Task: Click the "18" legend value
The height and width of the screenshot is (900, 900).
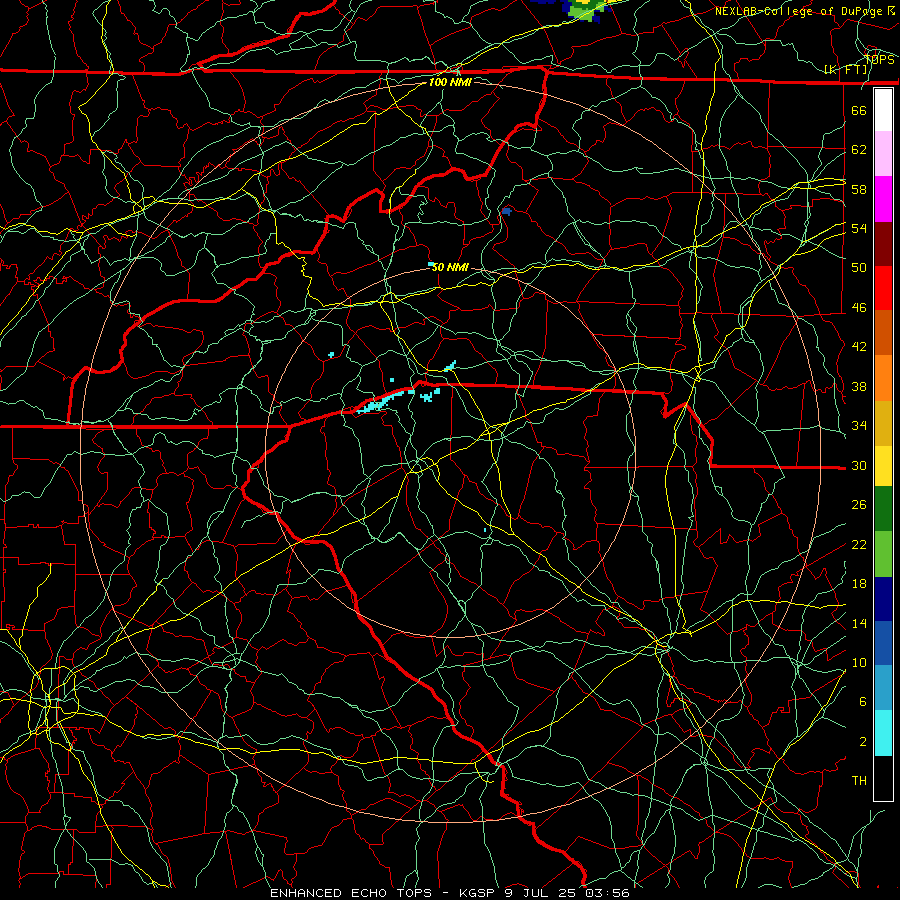Action: coord(859,584)
